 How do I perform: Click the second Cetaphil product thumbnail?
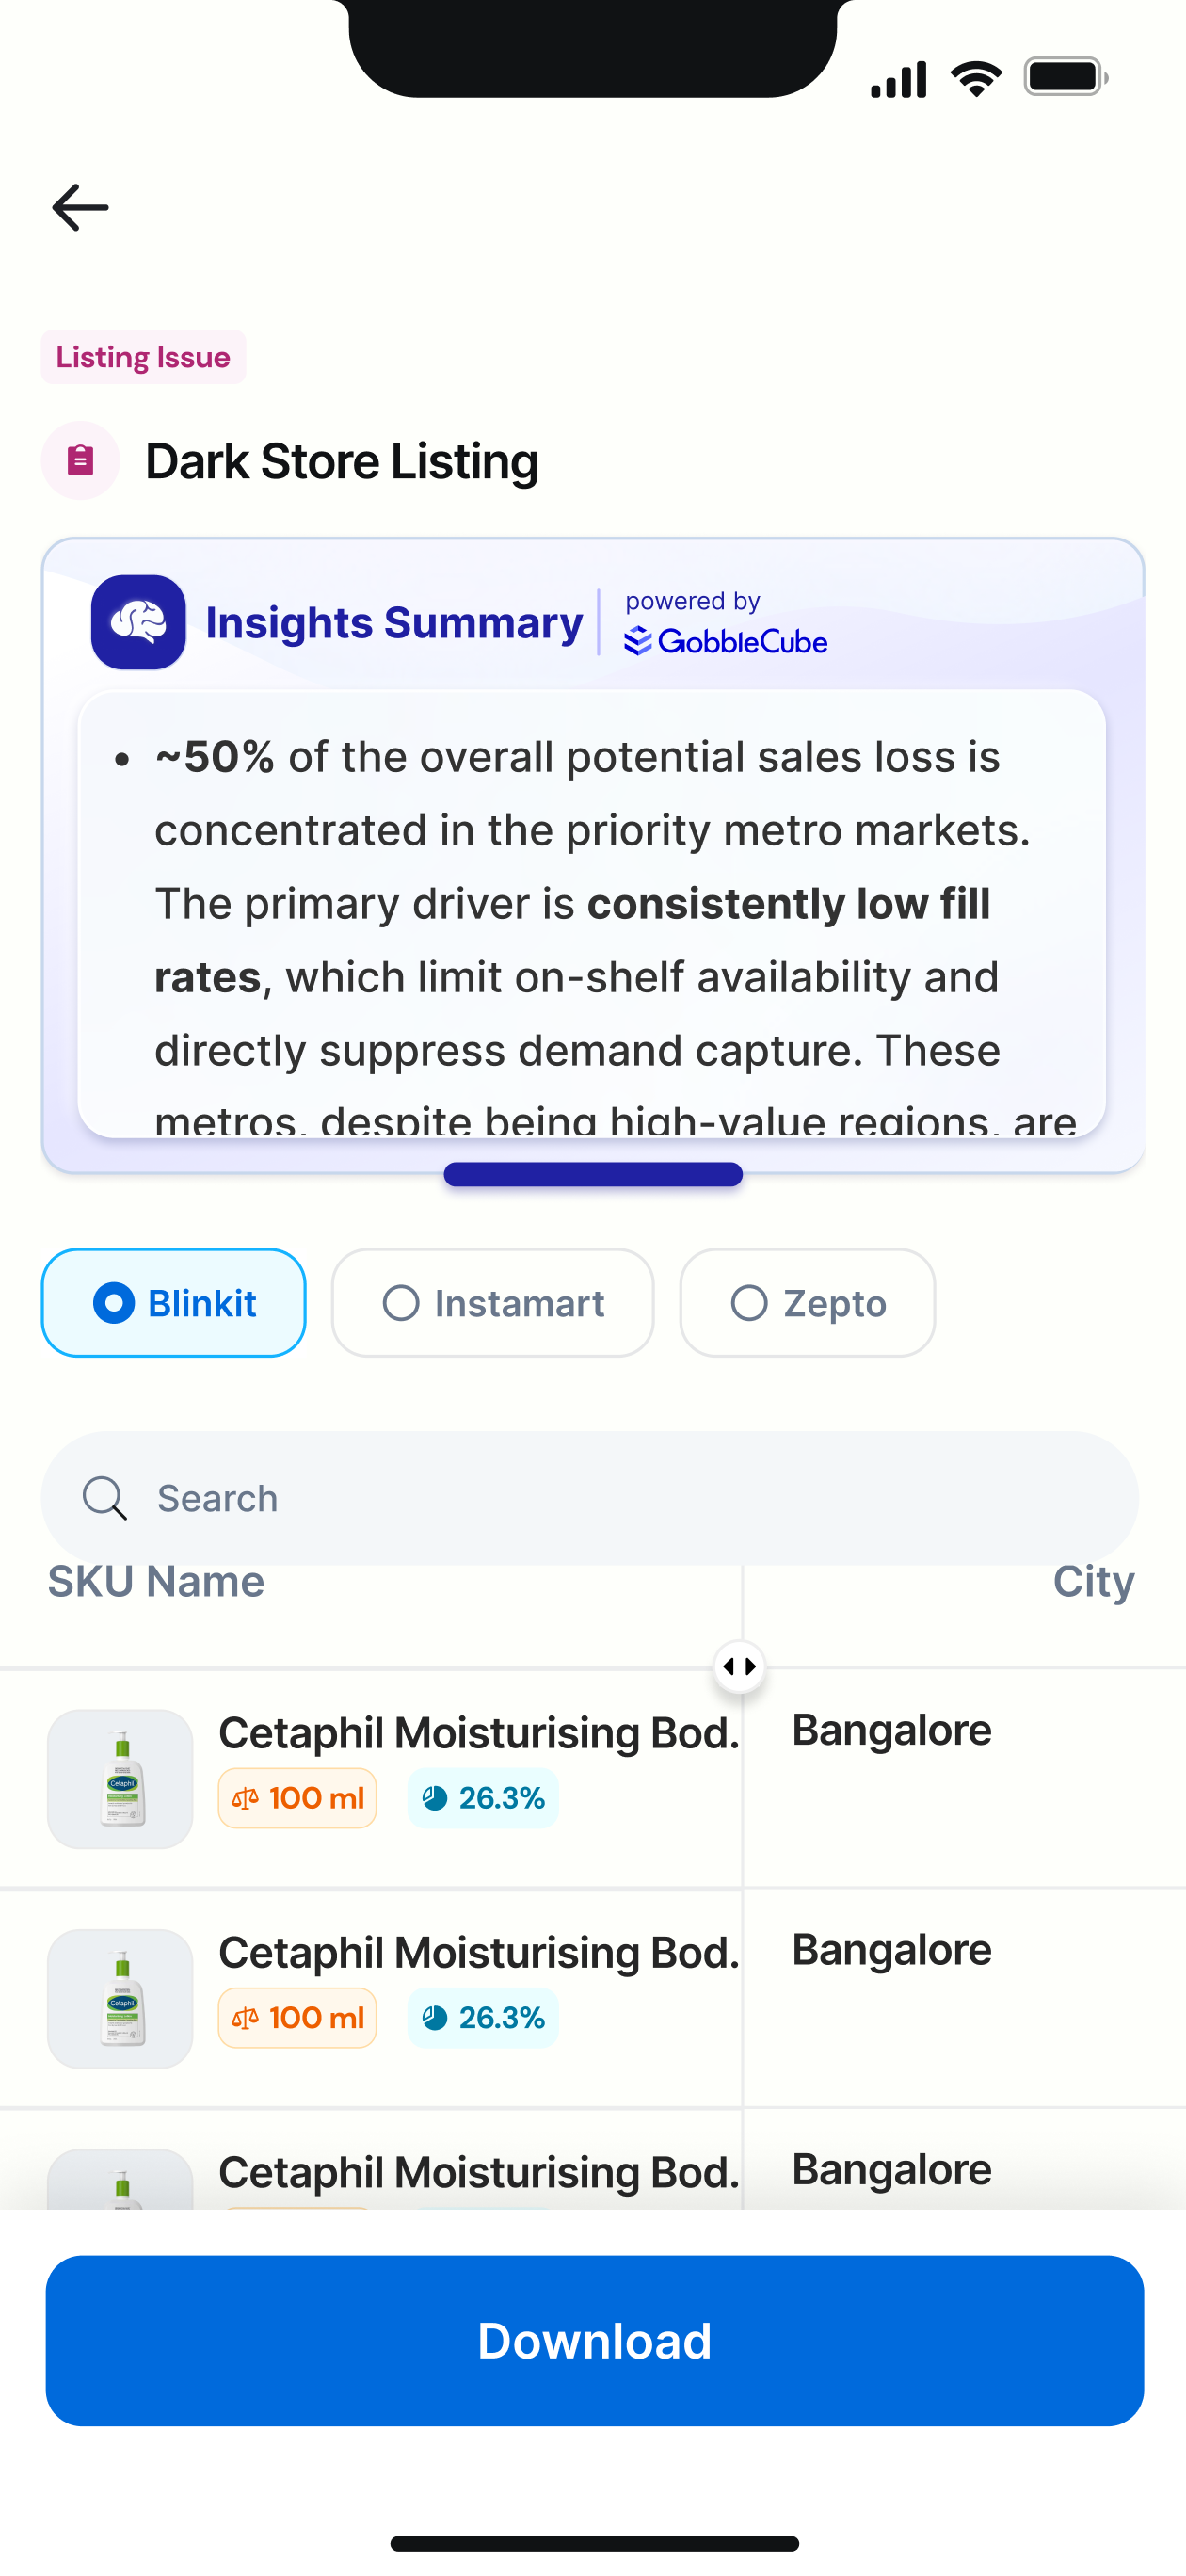click(120, 1998)
